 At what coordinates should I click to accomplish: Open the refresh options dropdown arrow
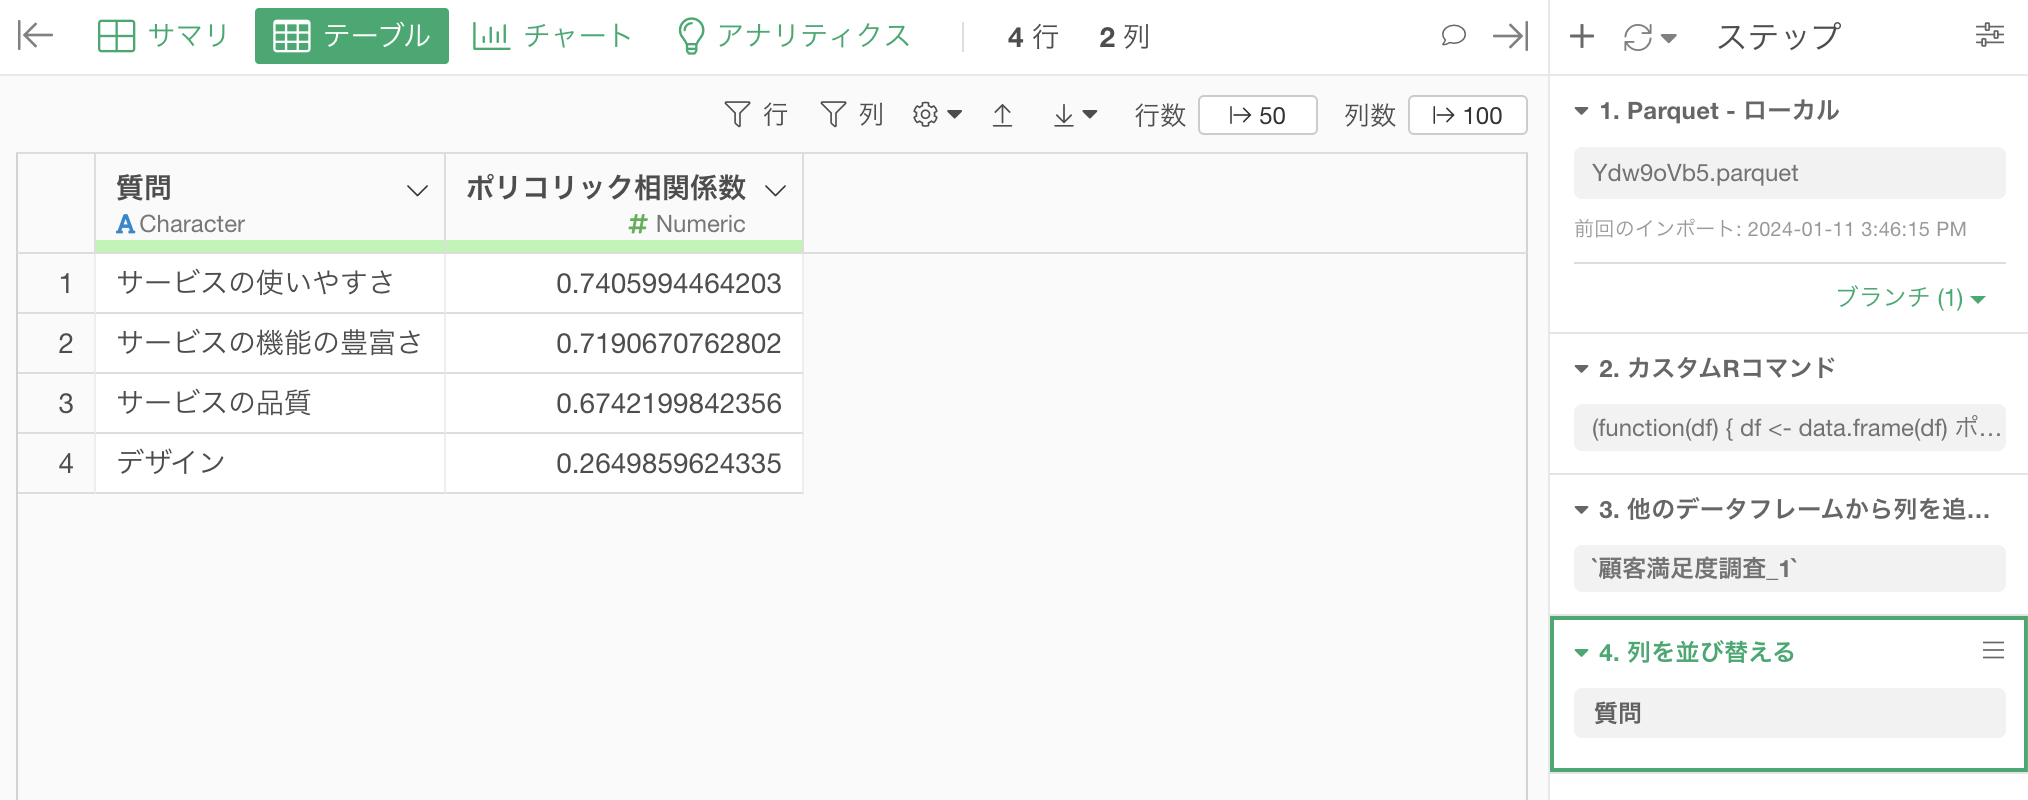pos(1668,38)
